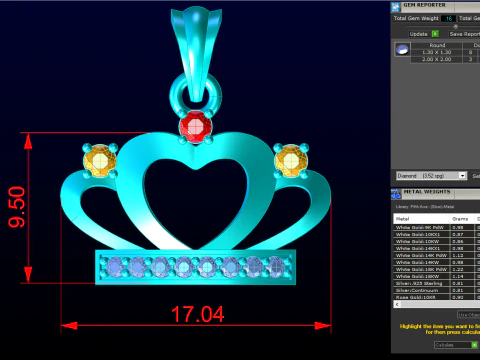Viewport: 480px width, 360px height.
Task: Click the Metal Weights panel icon
Action: [396, 194]
